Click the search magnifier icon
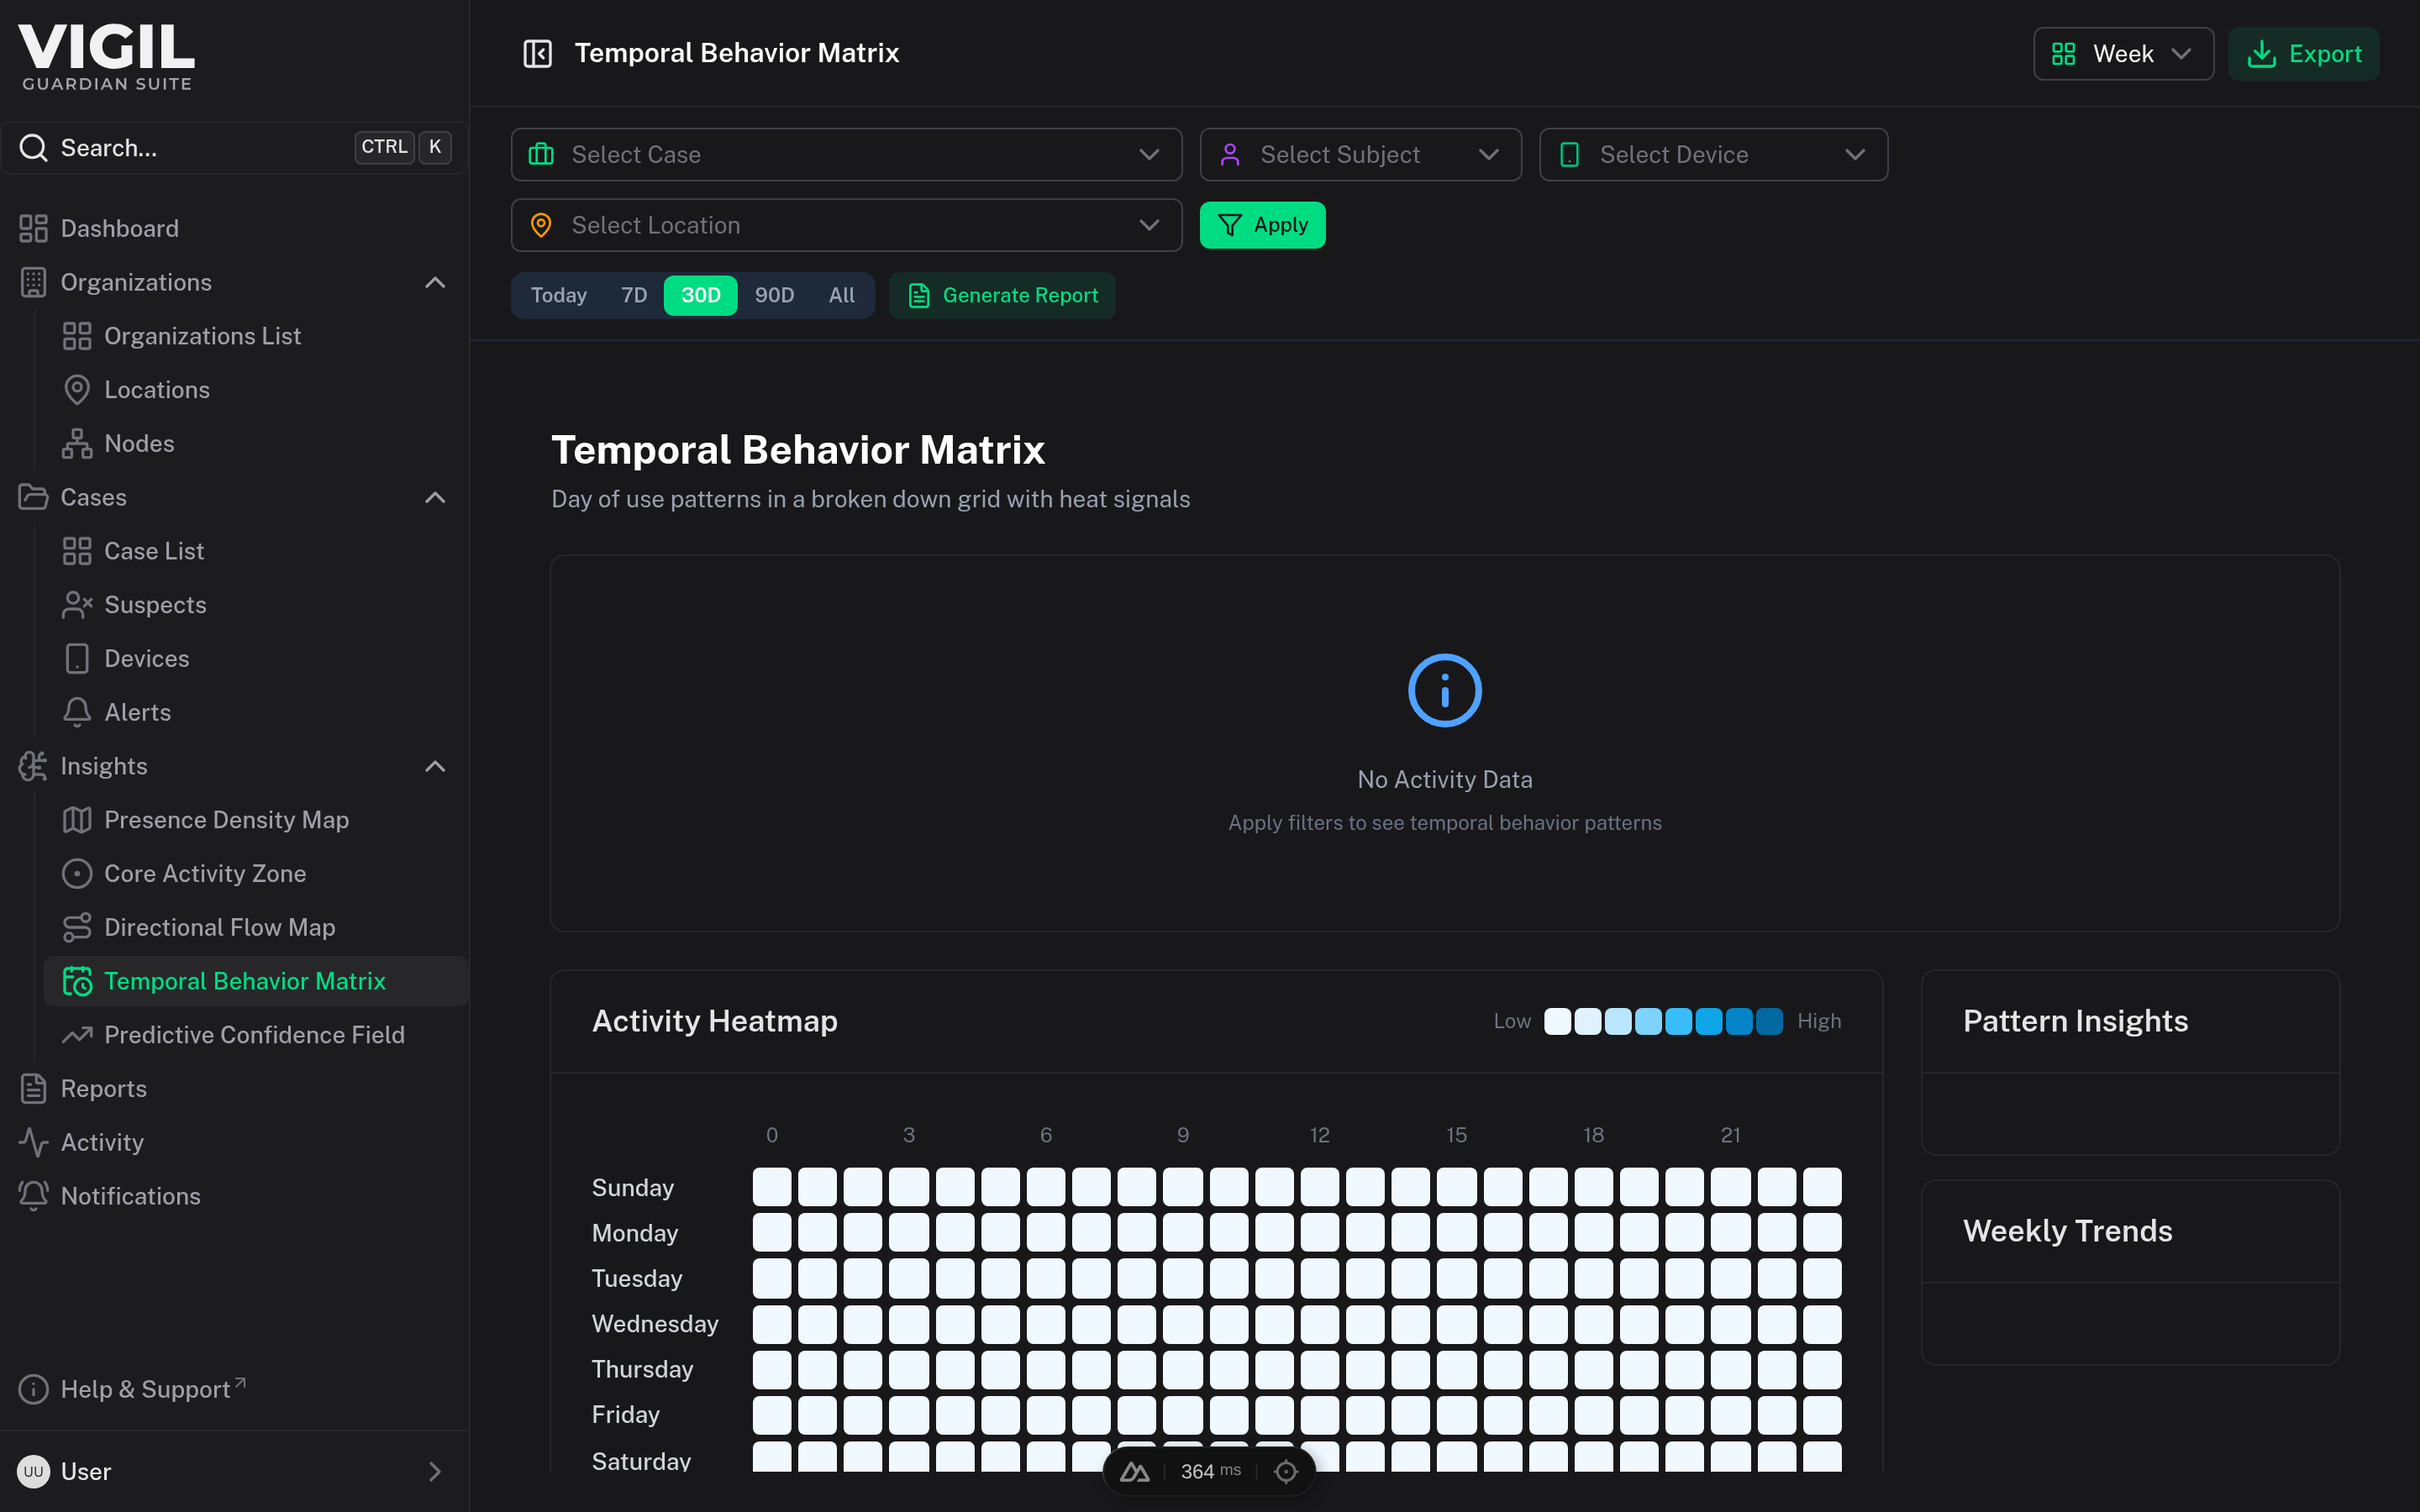This screenshot has height=1512, width=2420. point(34,148)
